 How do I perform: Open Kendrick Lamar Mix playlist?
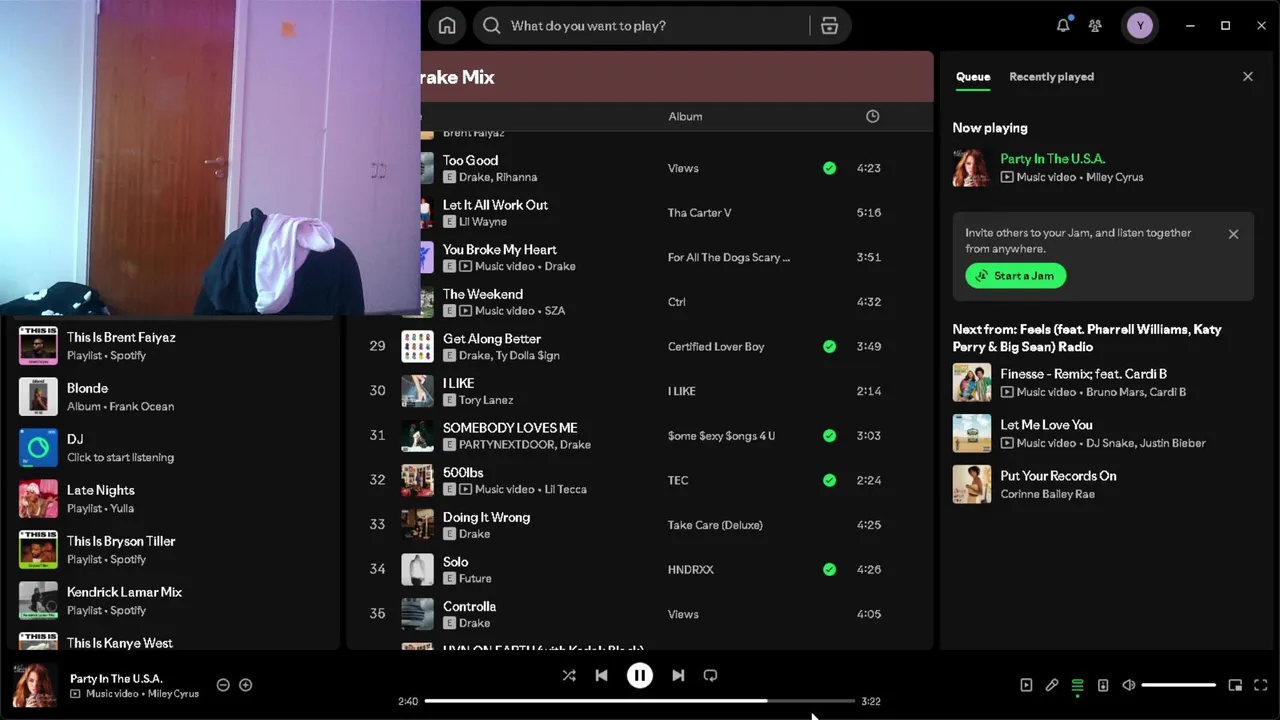click(175, 601)
